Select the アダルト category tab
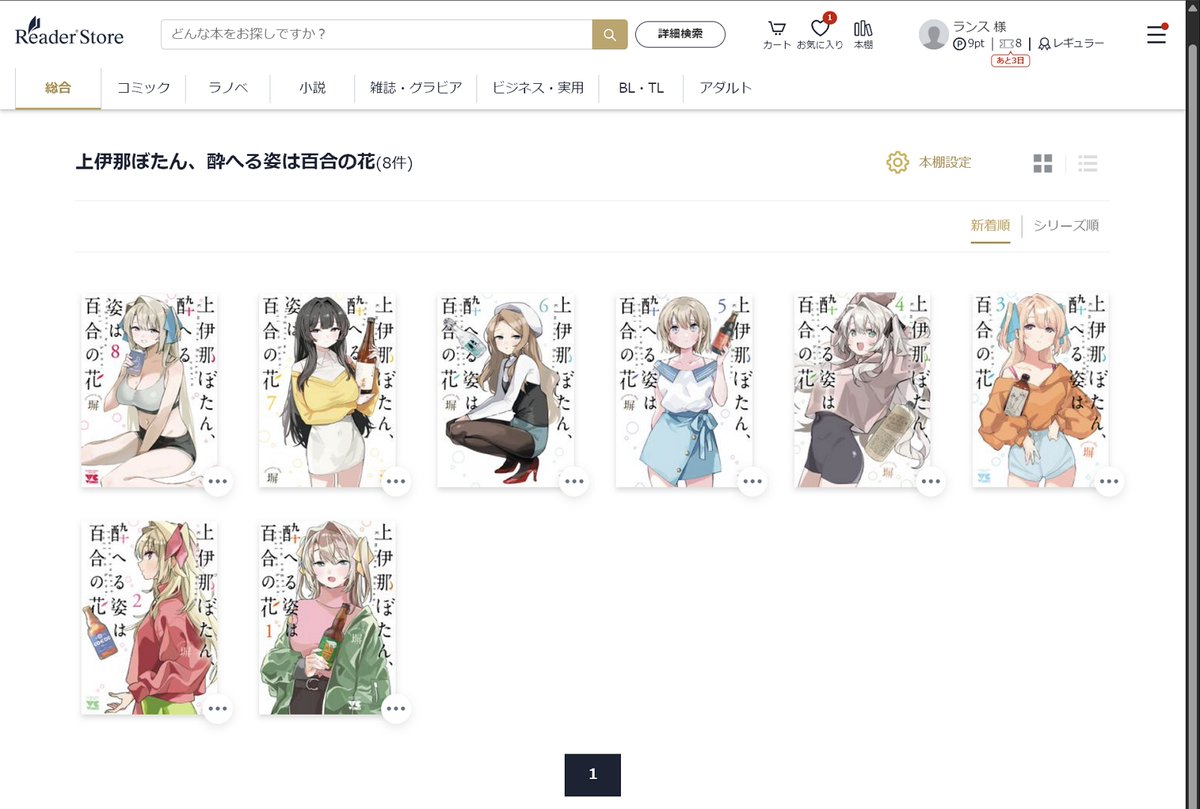The width and height of the screenshot is (1200, 809). click(x=726, y=88)
